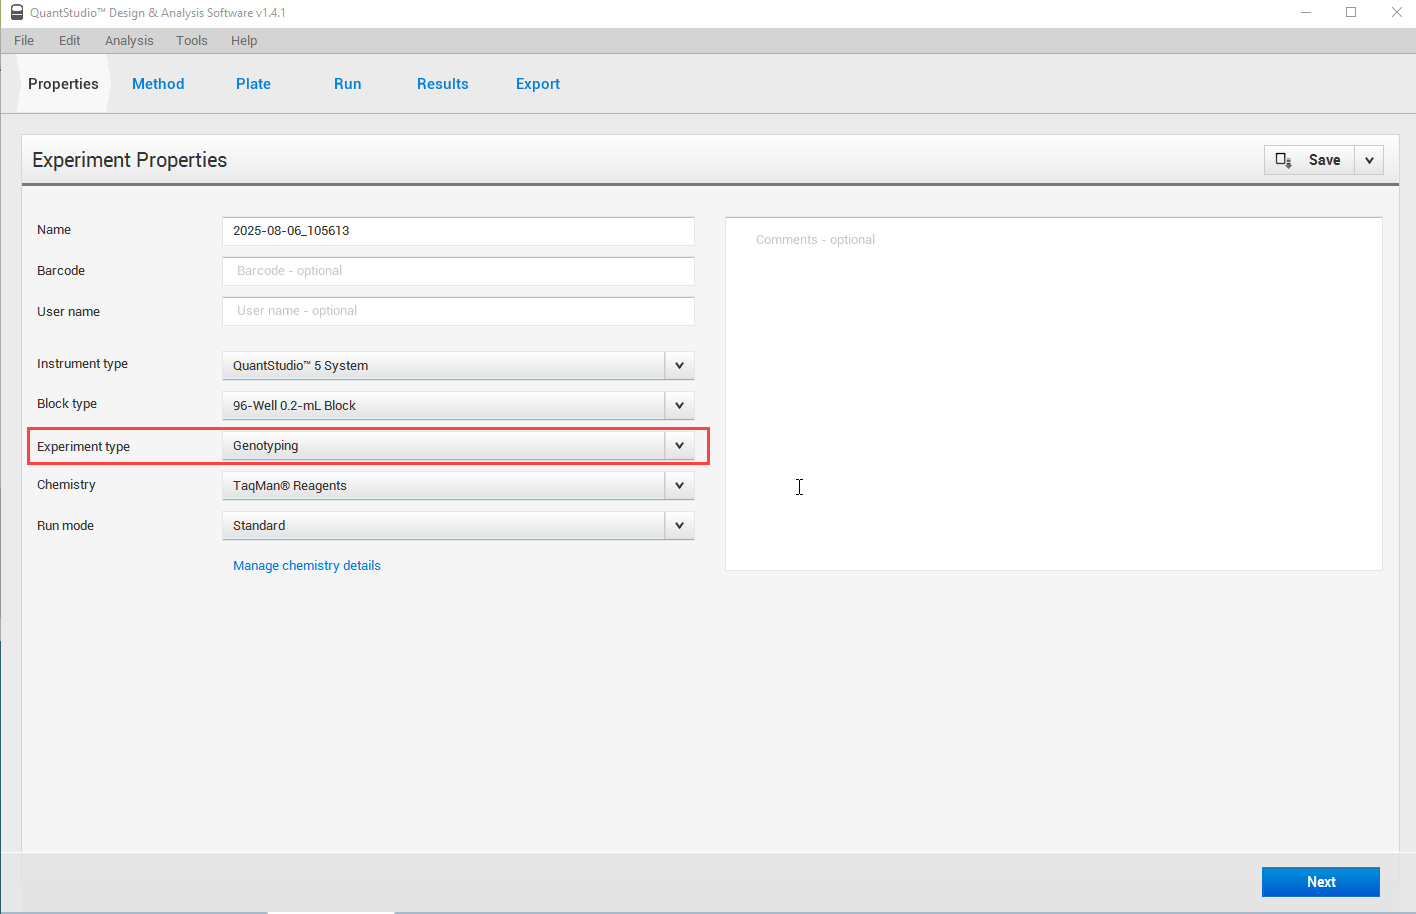Image resolution: width=1416 pixels, height=914 pixels.
Task: Expand the Save options arrow
Action: (x=1369, y=160)
